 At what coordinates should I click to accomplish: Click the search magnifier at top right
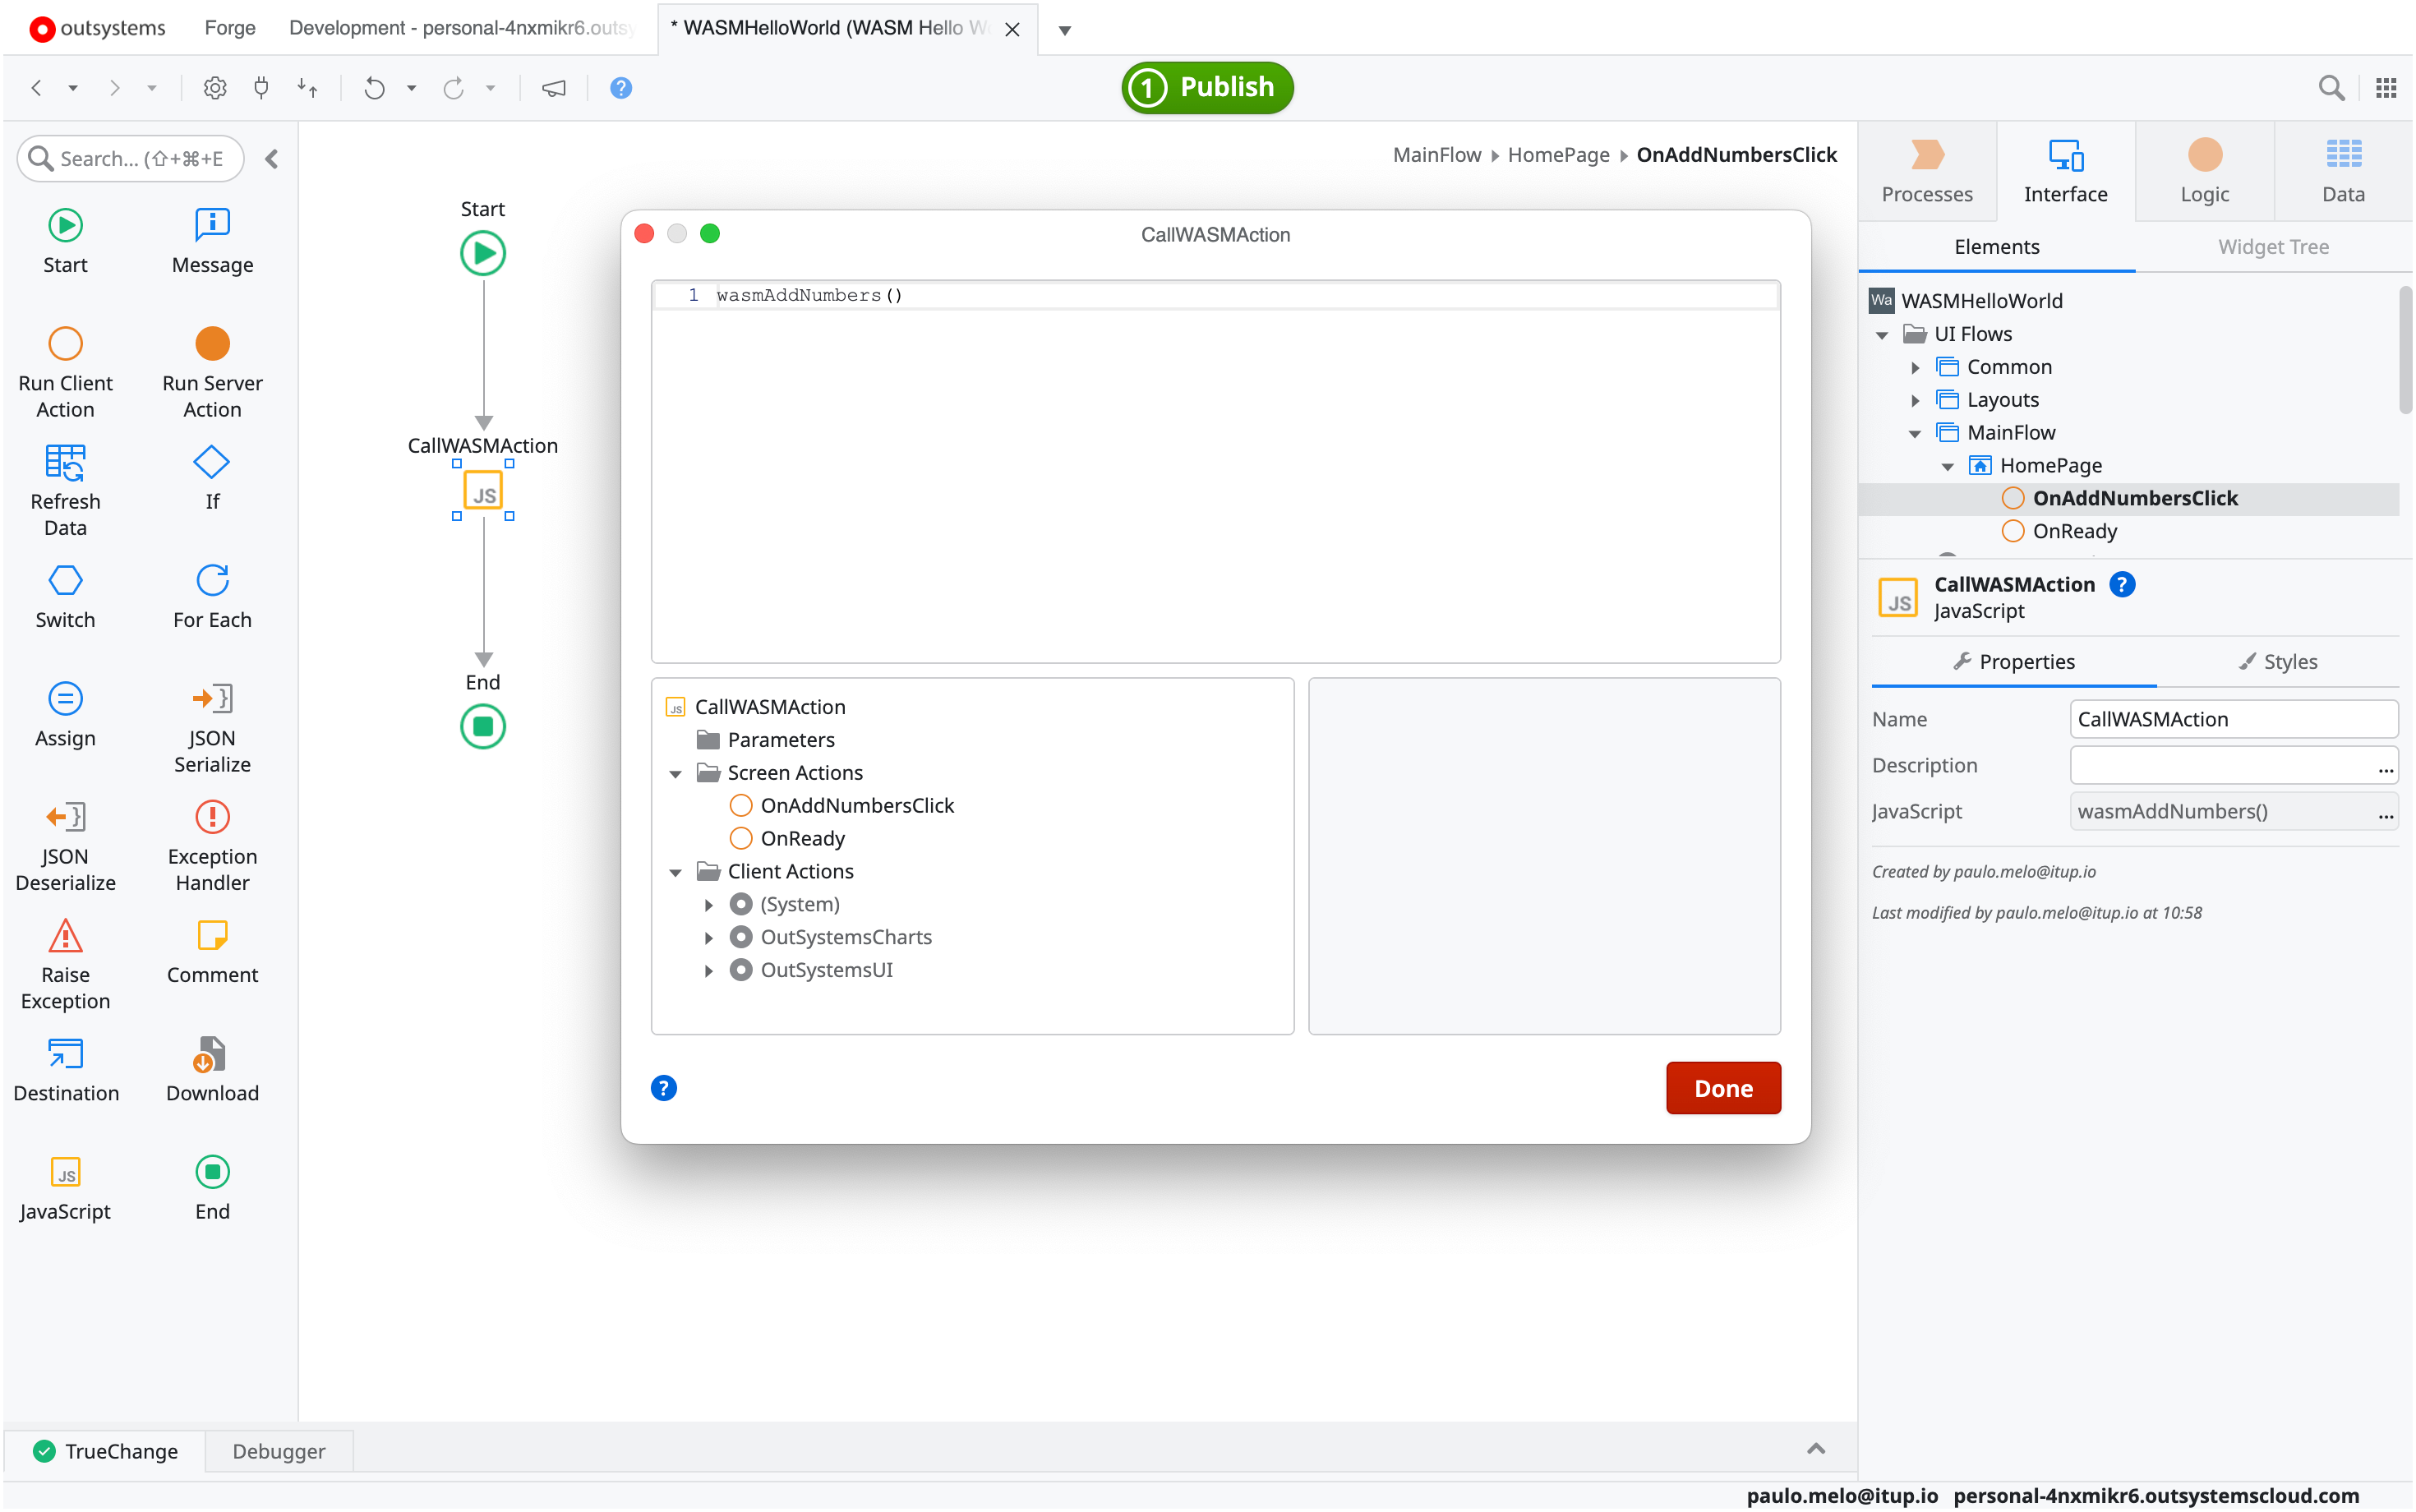click(x=2331, y=88)
